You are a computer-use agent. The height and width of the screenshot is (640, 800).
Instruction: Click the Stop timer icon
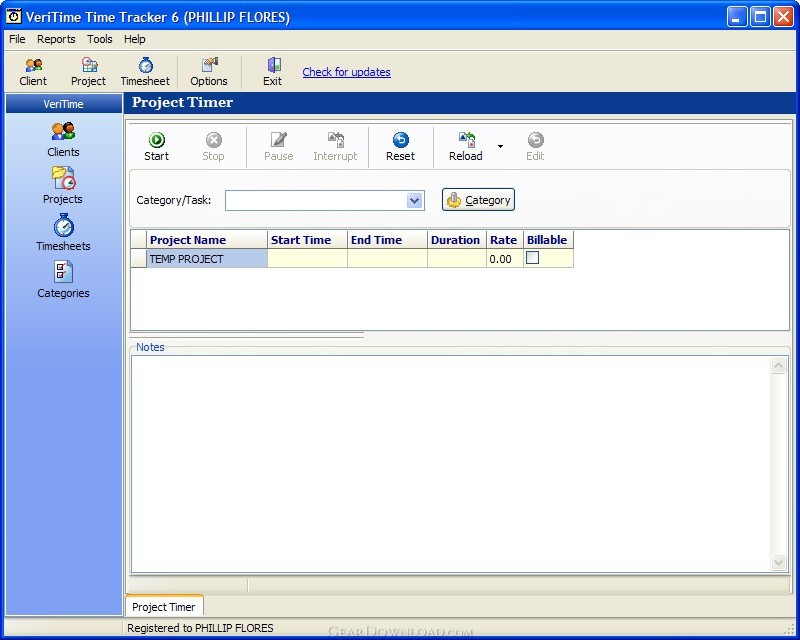[213, 146]
